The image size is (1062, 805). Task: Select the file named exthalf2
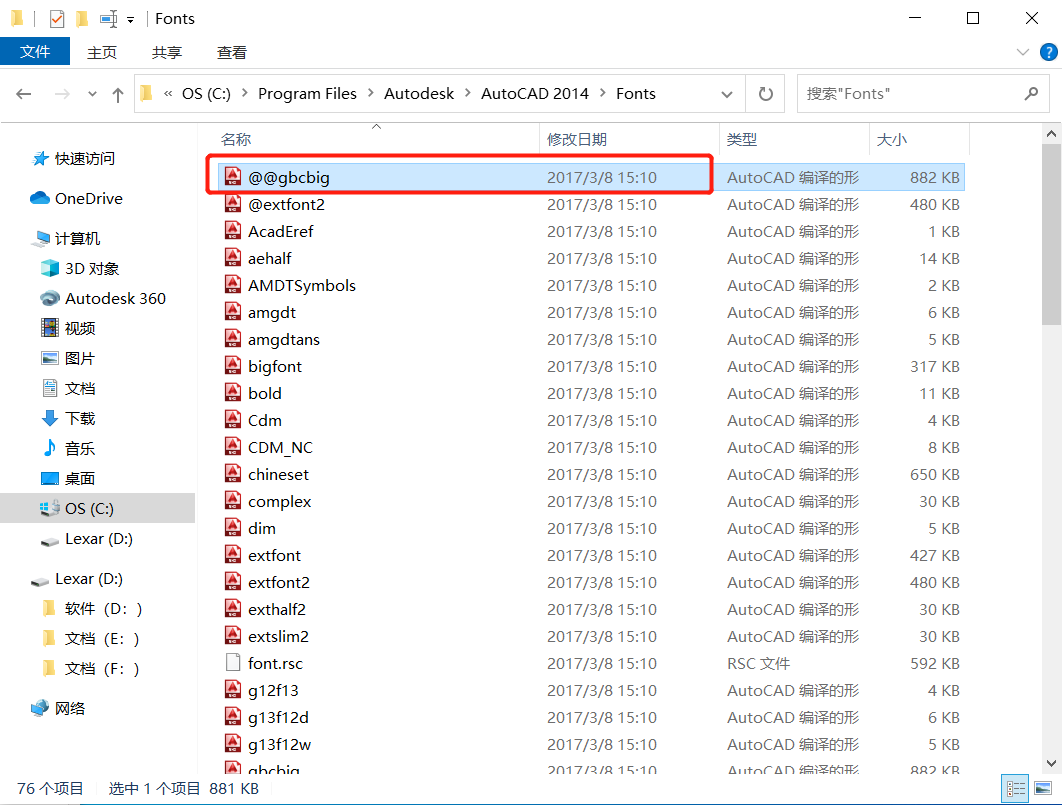[277, 609]
